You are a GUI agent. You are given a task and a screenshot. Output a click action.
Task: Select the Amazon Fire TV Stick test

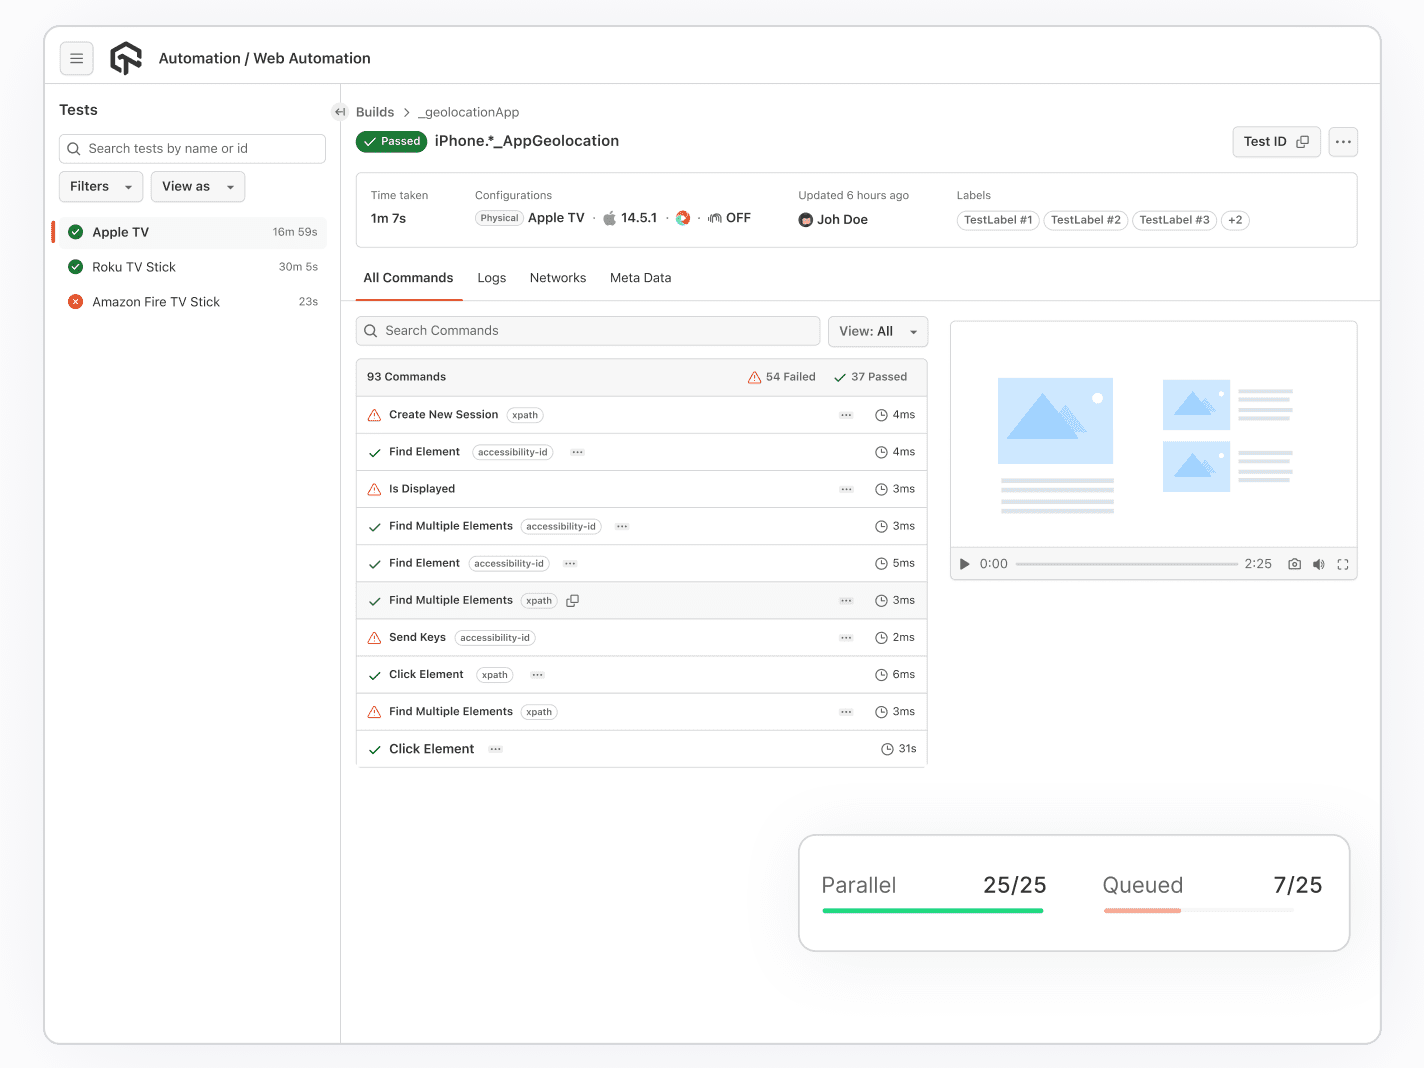point(156,302)
